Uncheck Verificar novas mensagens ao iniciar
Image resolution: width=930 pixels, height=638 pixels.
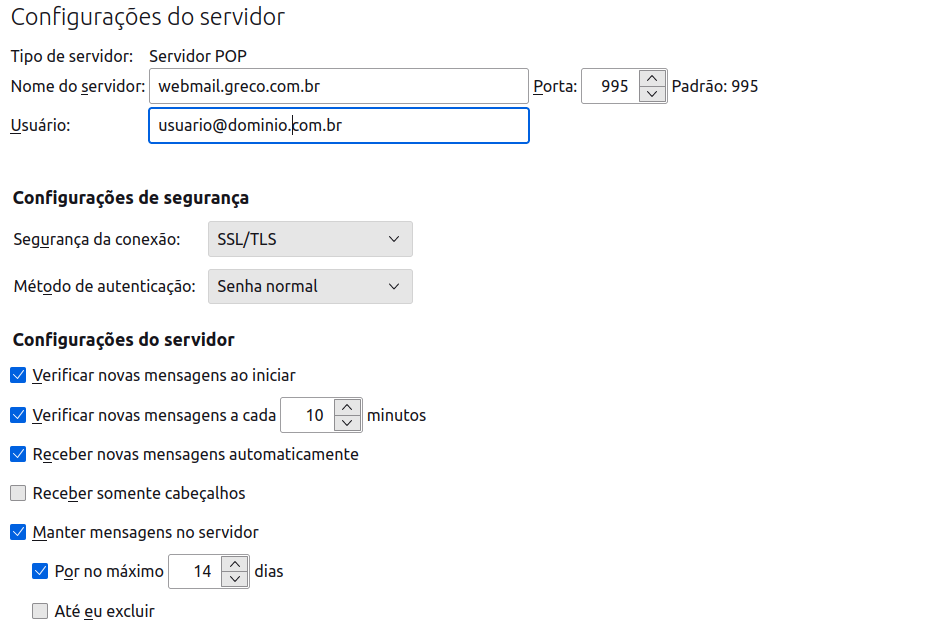[18, 375]
